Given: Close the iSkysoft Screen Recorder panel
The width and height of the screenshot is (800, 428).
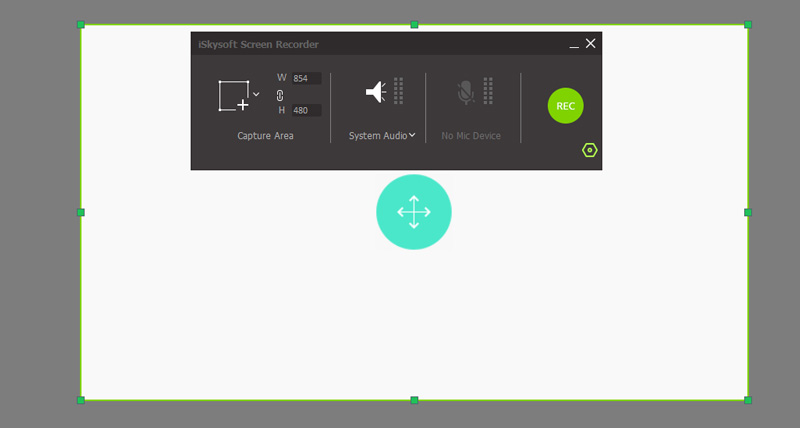Looking at the screenshot, I should (591, 43).
